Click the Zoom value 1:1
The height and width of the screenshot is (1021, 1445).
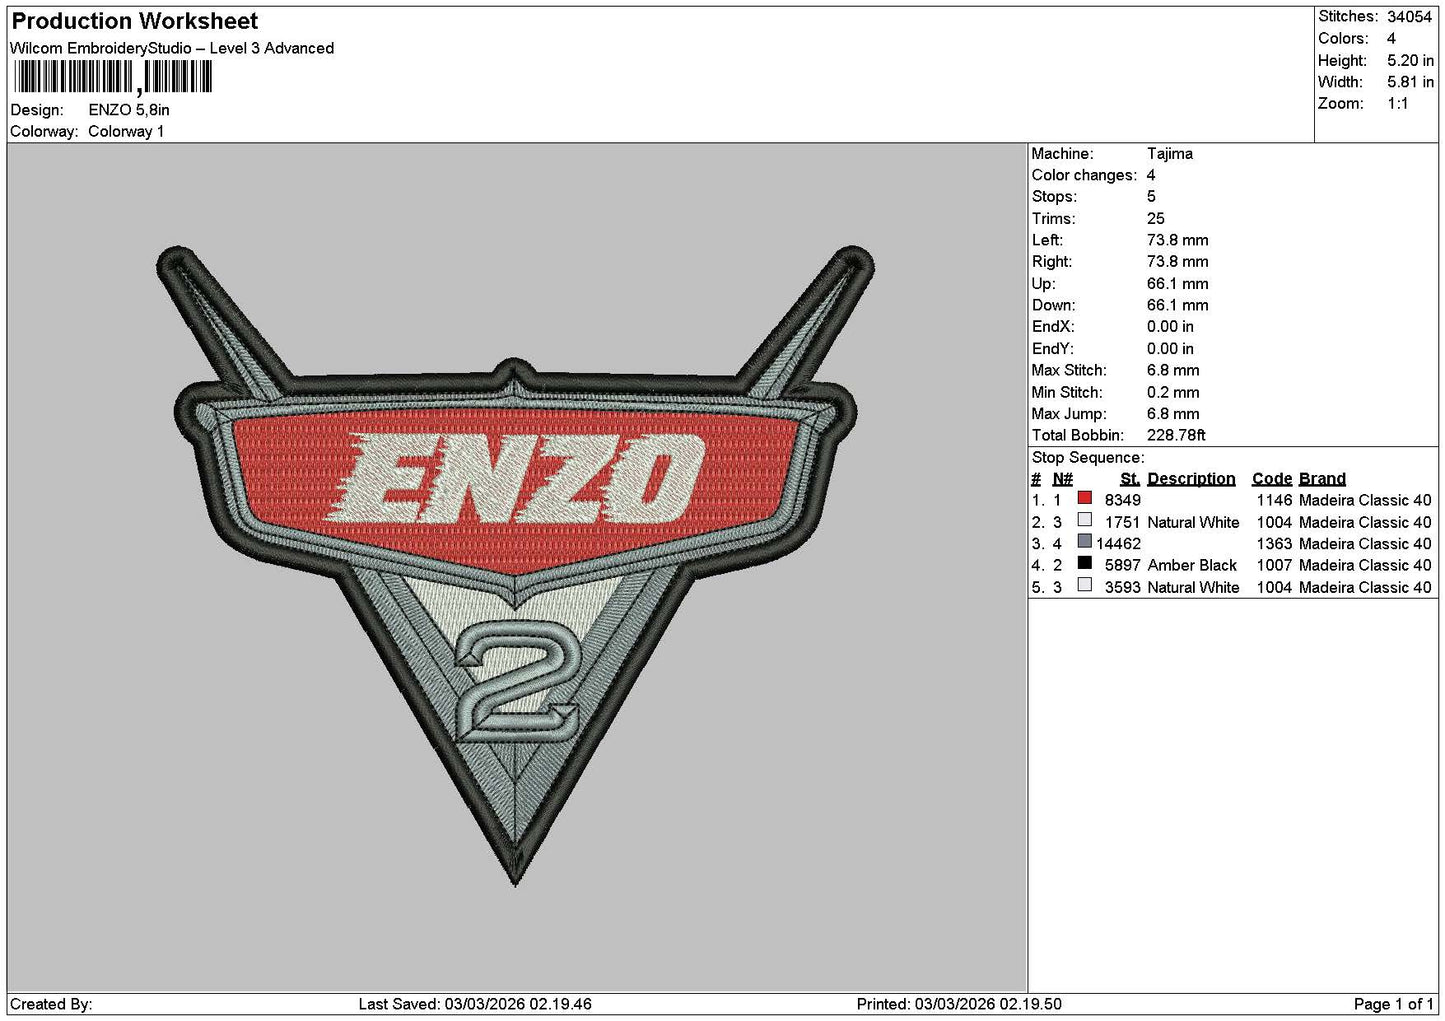[1398, 104]
